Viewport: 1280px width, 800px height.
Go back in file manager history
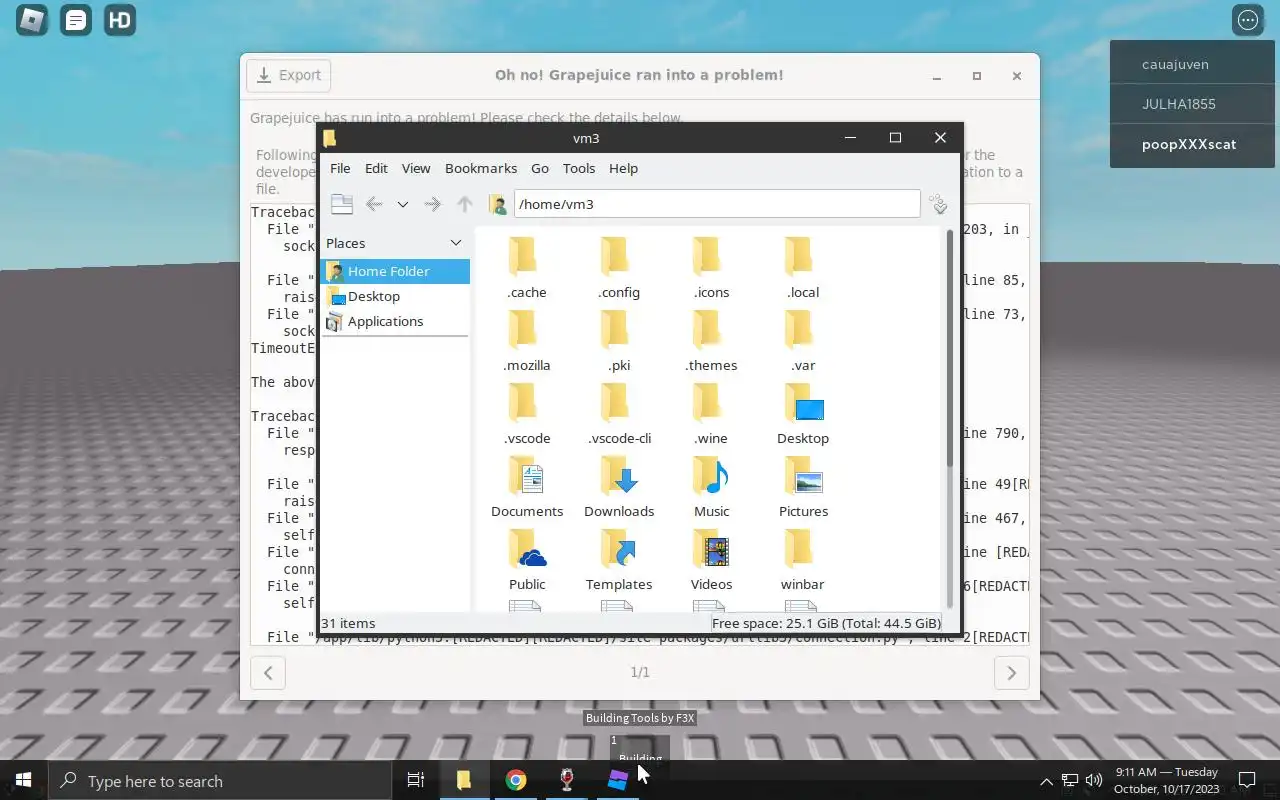click(374, 204)
